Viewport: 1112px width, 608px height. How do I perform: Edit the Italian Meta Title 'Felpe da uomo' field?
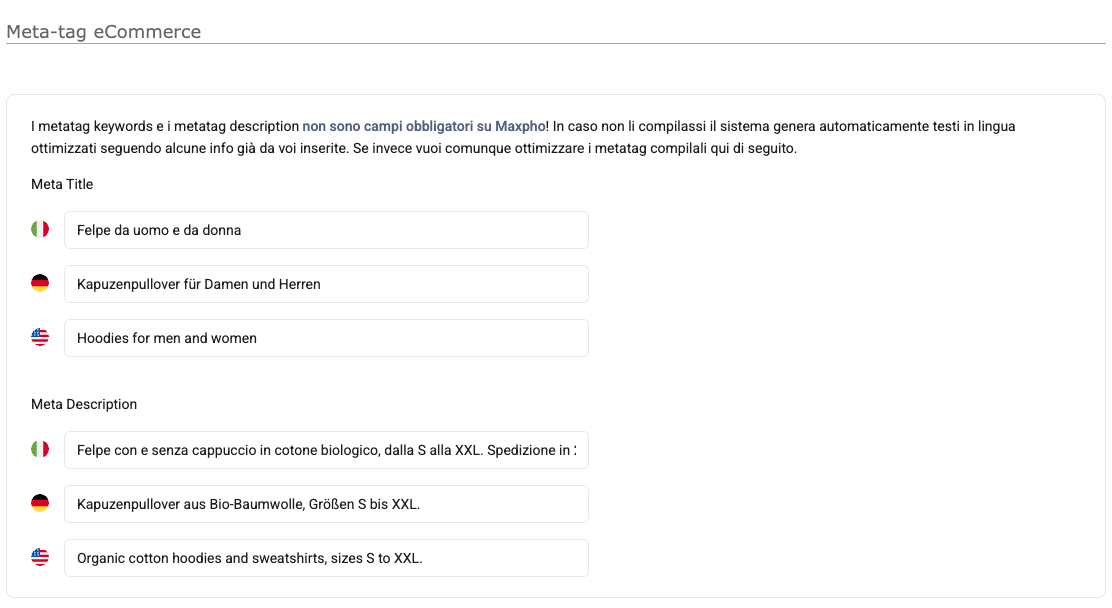pos(326,230)
